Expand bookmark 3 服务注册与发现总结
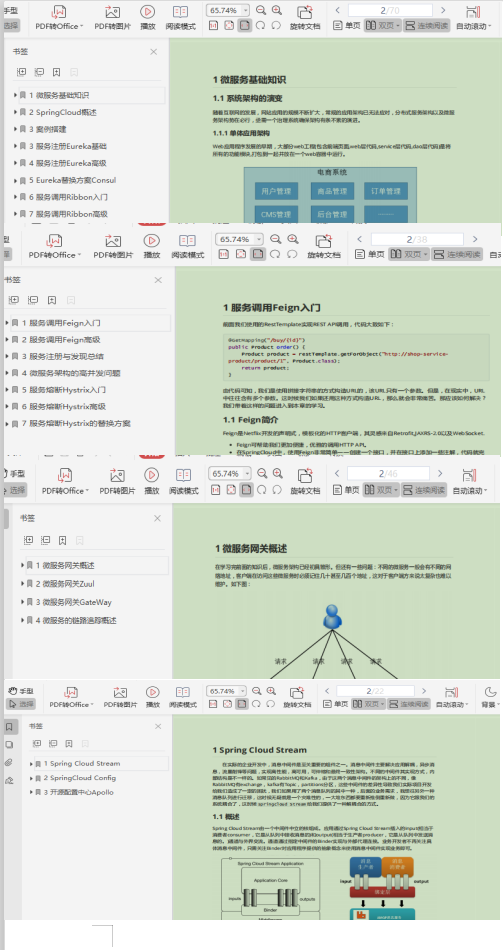The height and width of the screenshot is (950, 503). tap(7, 356)
